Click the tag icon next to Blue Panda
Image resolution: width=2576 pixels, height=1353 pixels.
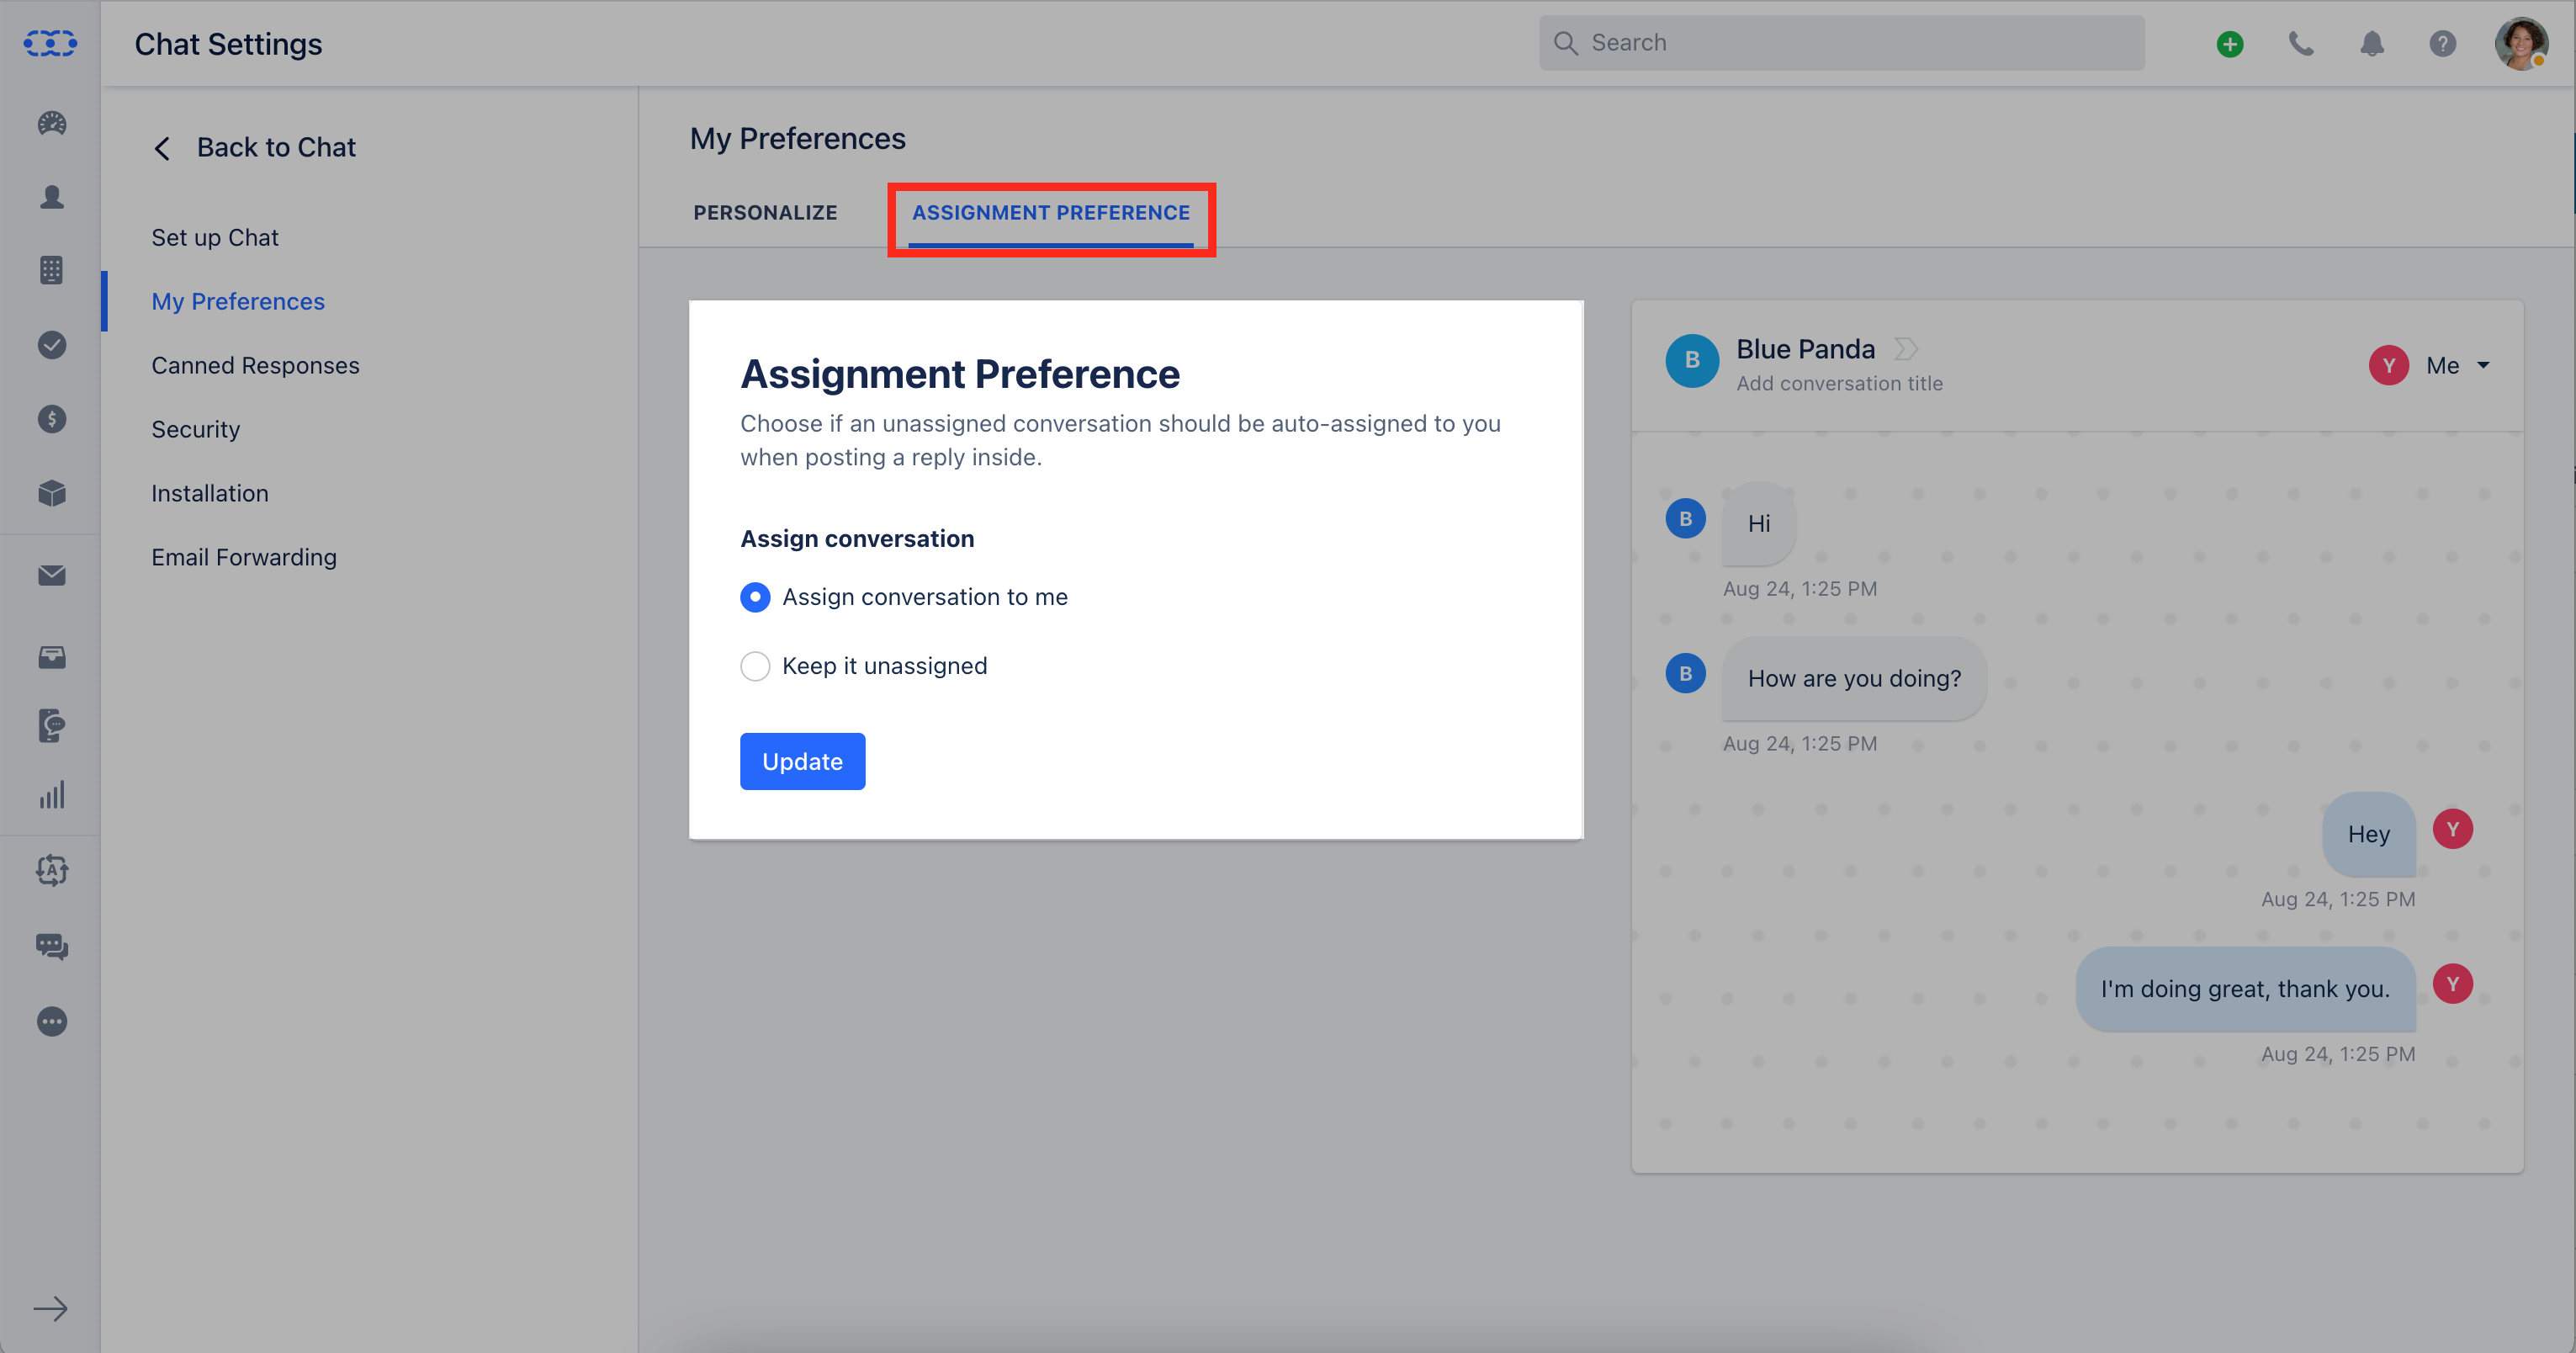point(1906,349)
